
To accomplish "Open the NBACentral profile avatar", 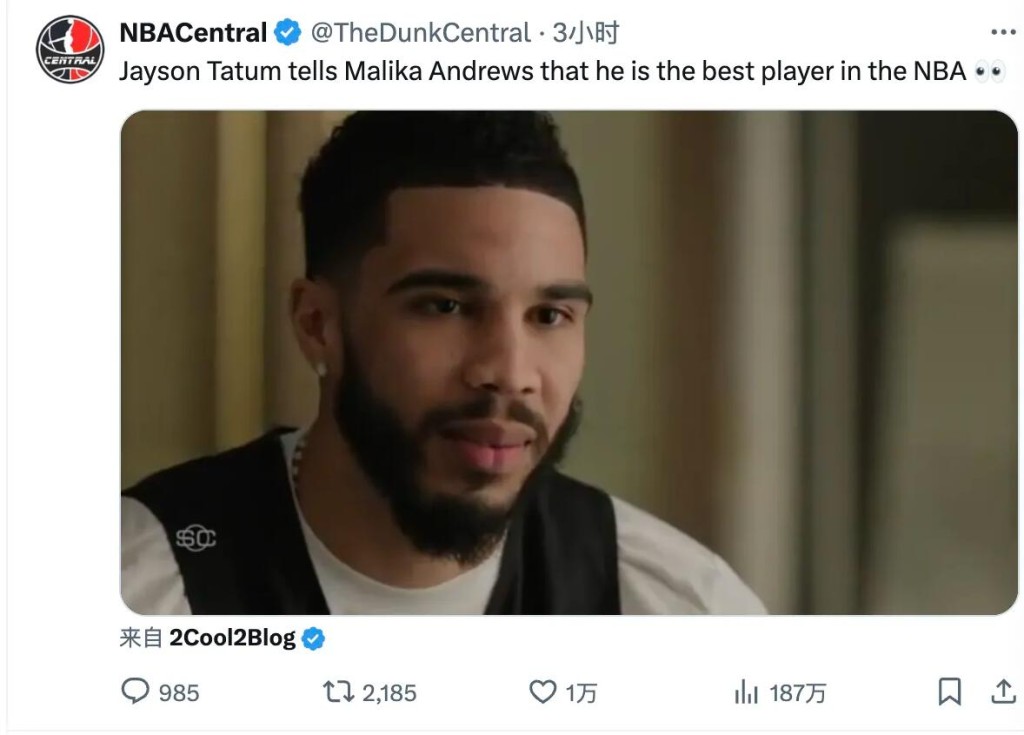I will click(x=70, y=49).
